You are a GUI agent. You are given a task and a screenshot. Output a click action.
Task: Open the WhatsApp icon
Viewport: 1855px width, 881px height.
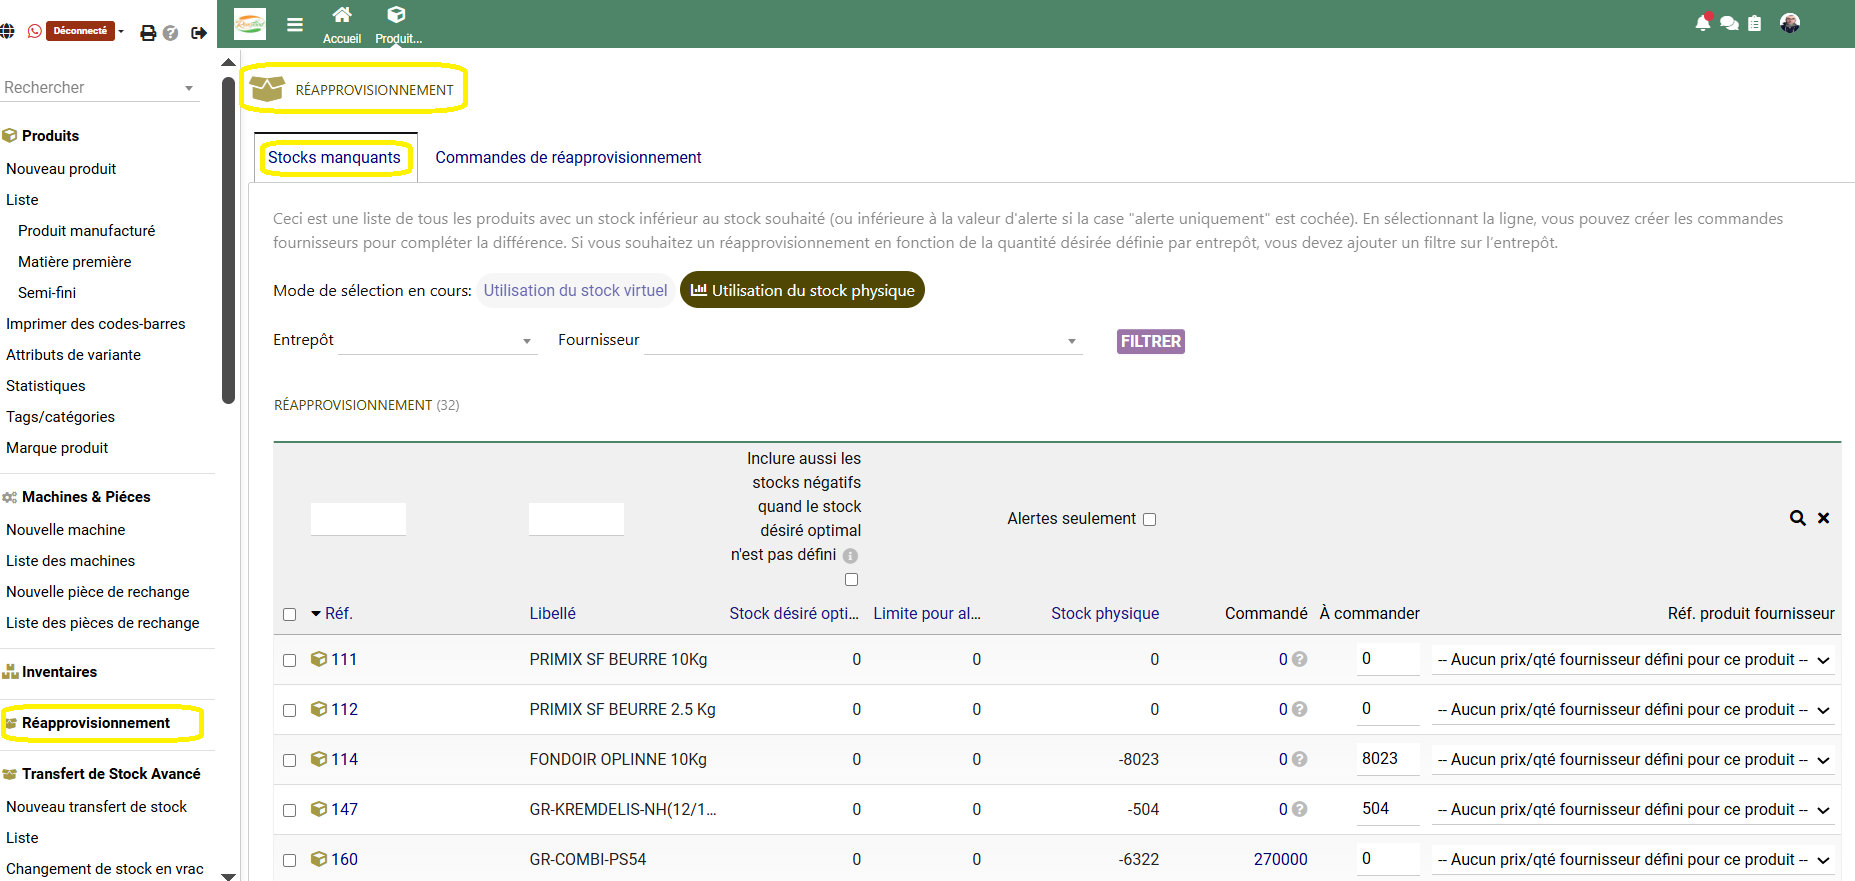coord(35,31)
